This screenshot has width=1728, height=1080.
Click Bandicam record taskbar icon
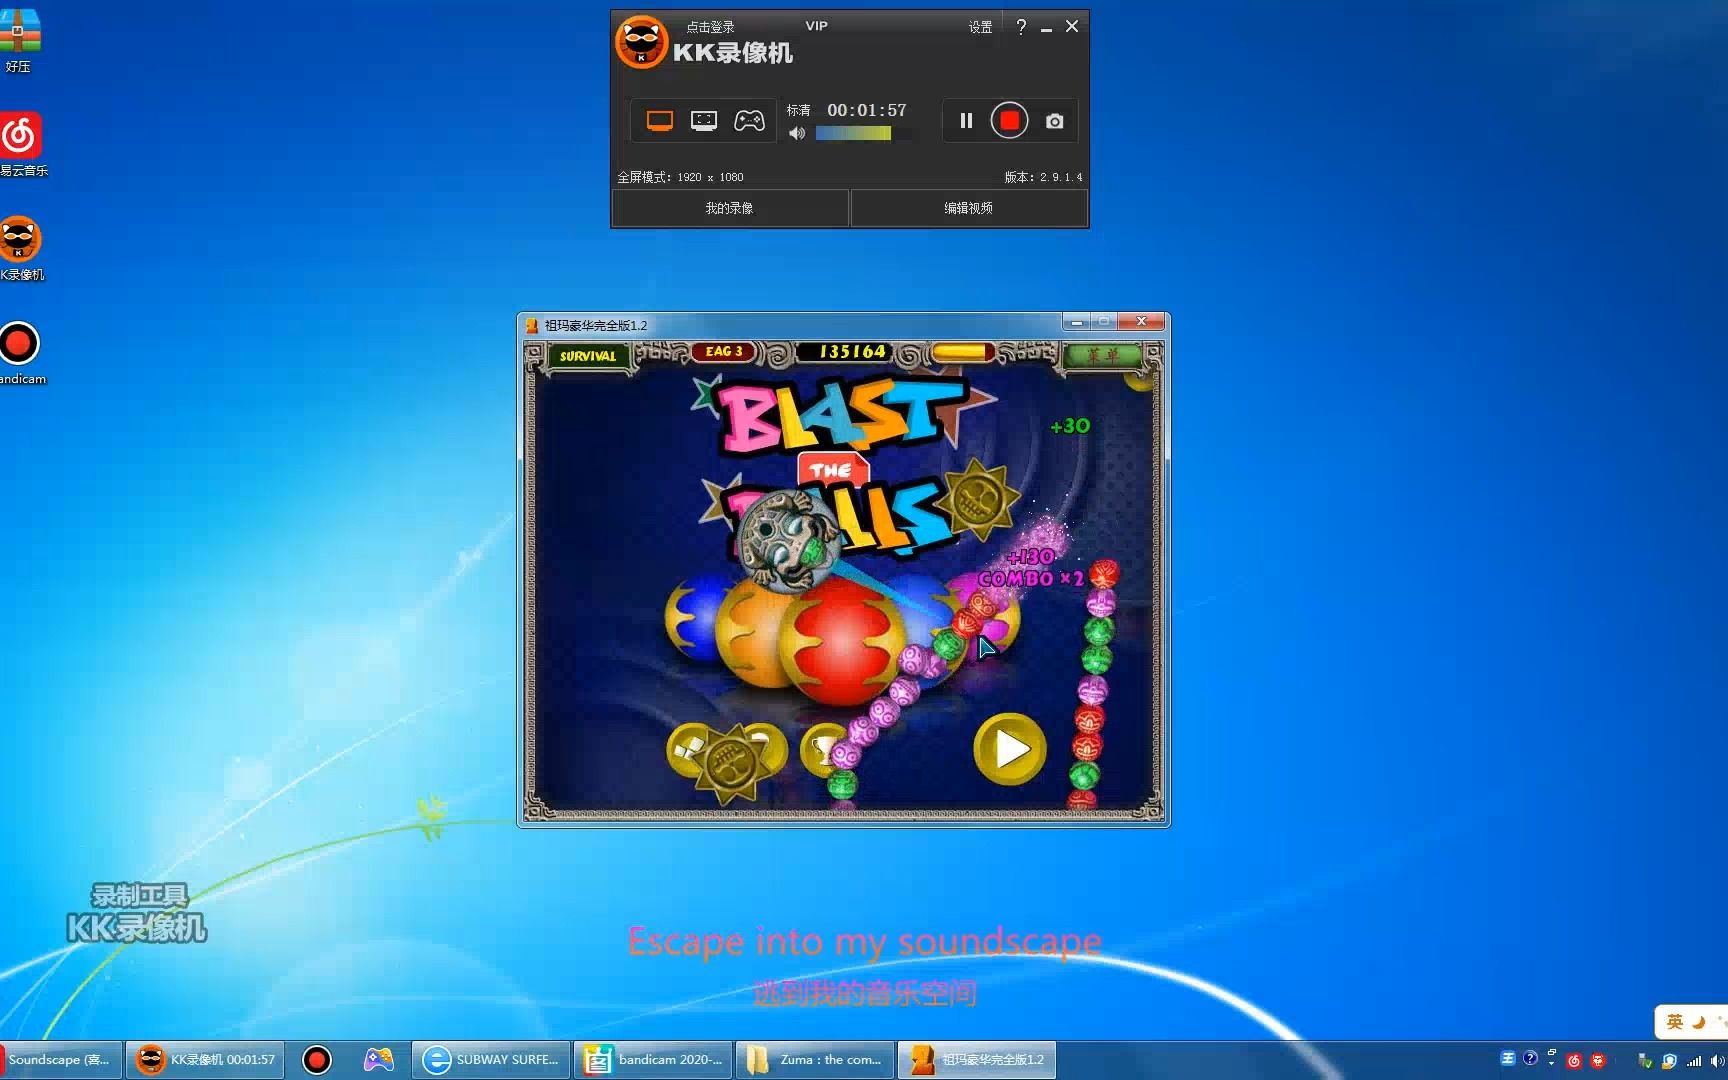pyautogui.click(x=317, y=1060)
